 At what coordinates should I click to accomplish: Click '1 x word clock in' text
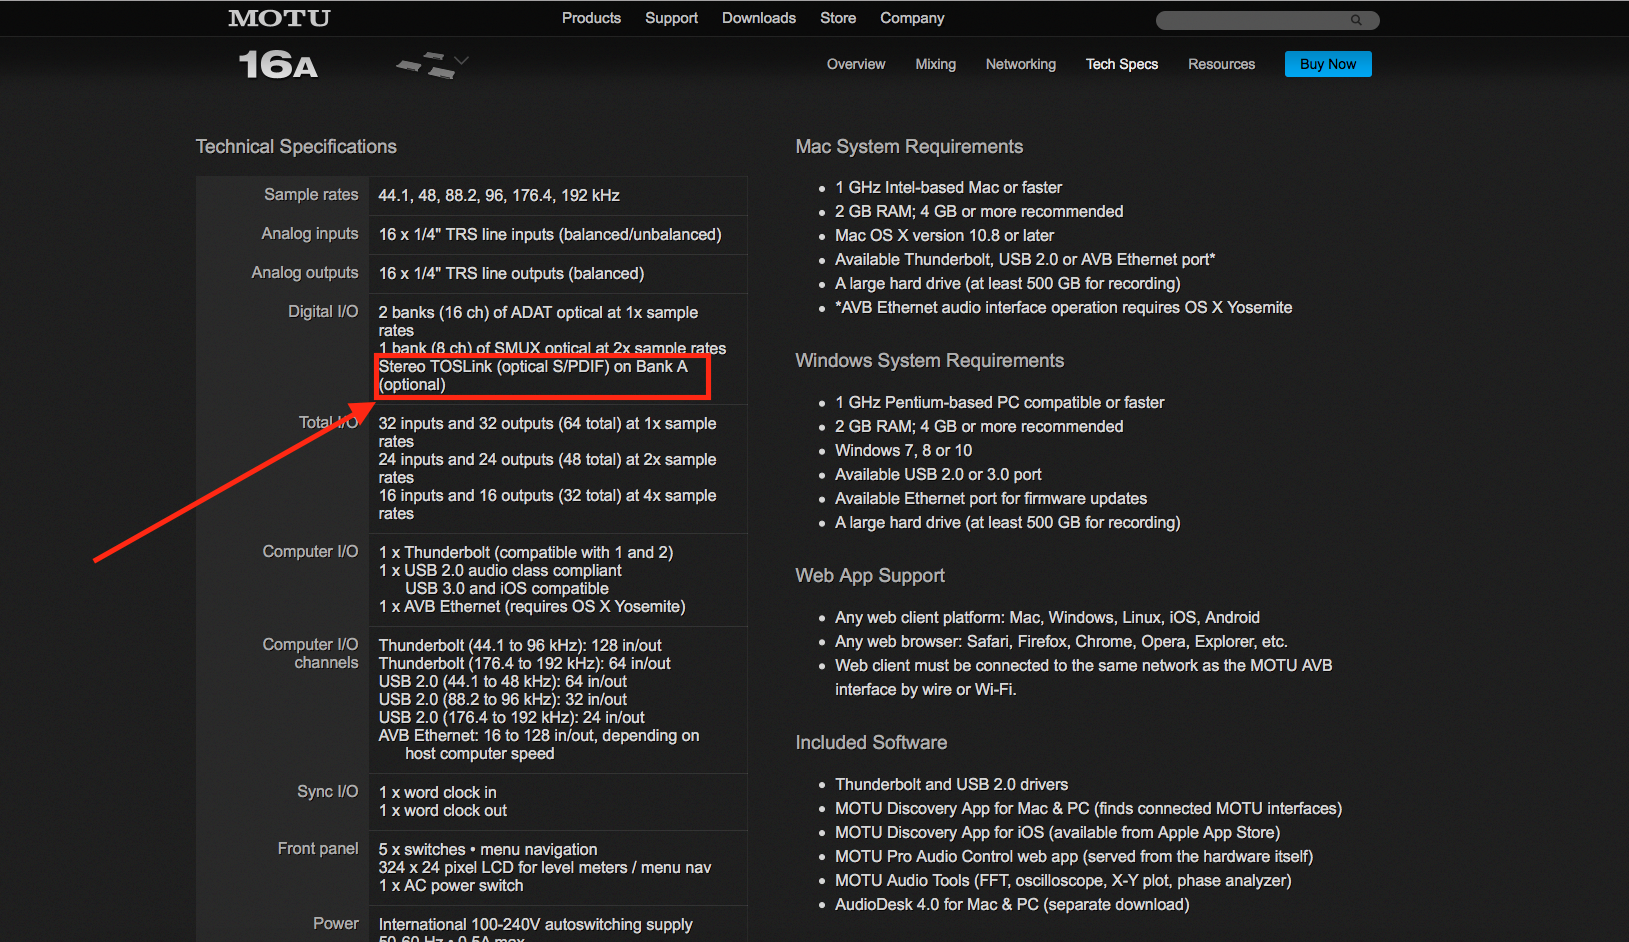click(x=438, y=793)
